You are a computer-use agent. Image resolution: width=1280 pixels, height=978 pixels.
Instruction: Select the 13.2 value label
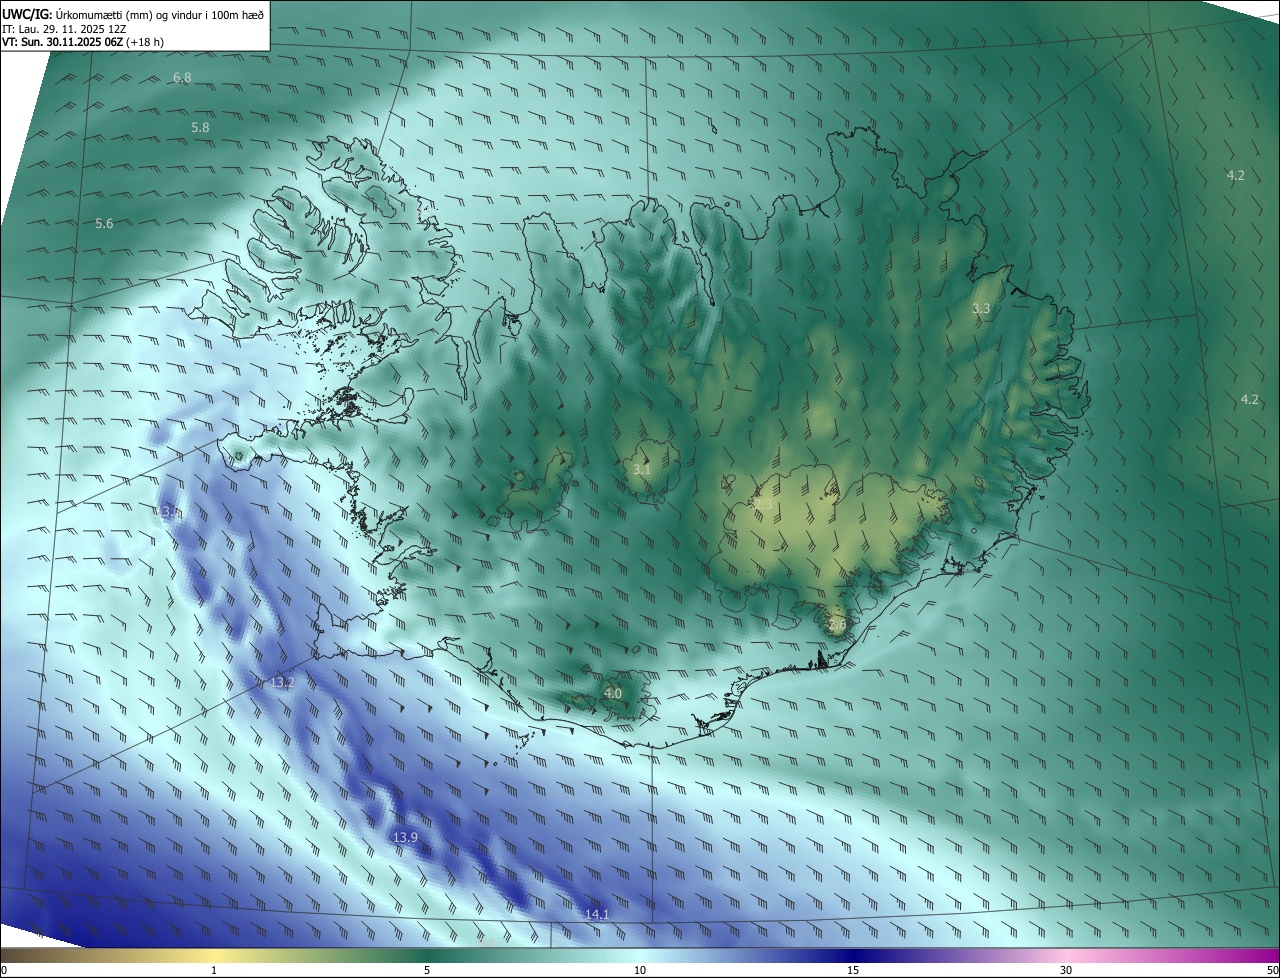coord(283,682)
